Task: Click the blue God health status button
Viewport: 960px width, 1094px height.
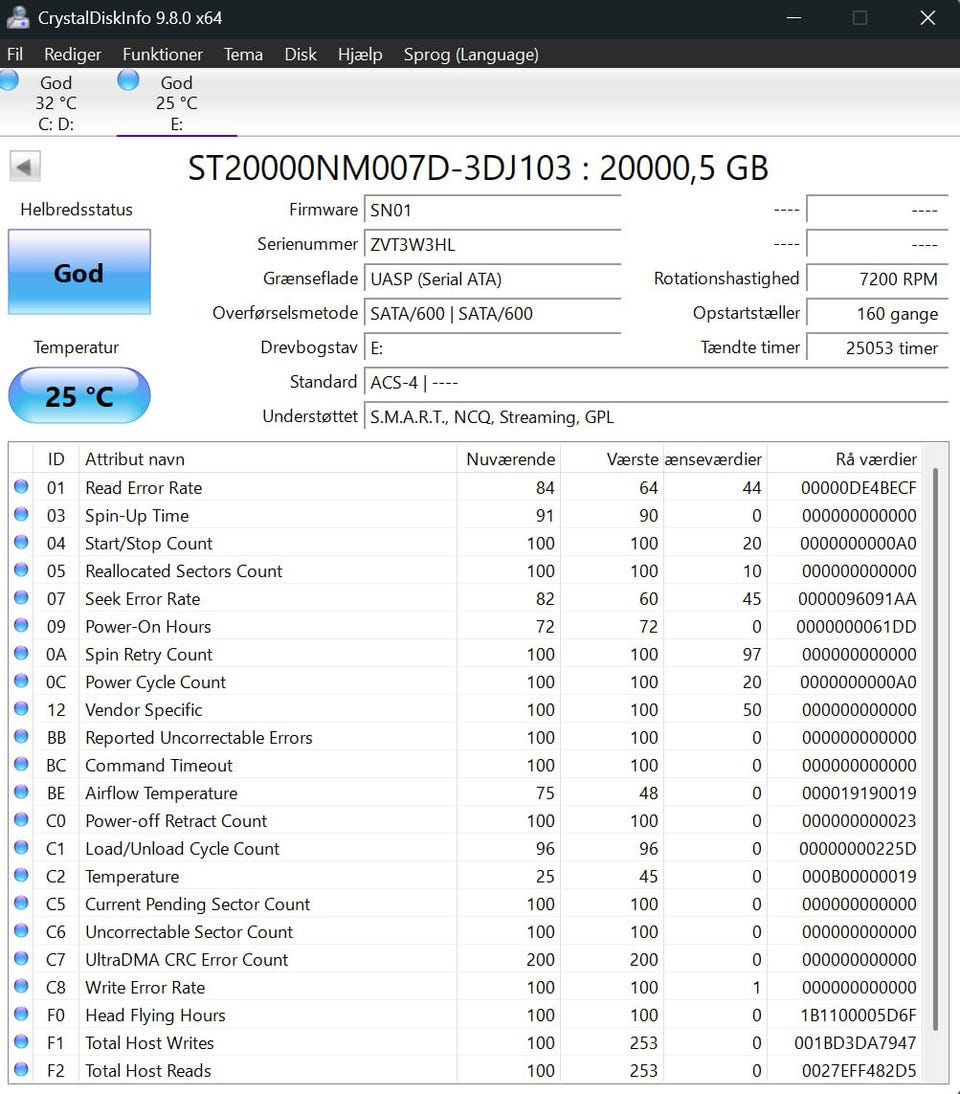Action: (x=79, y=273)
